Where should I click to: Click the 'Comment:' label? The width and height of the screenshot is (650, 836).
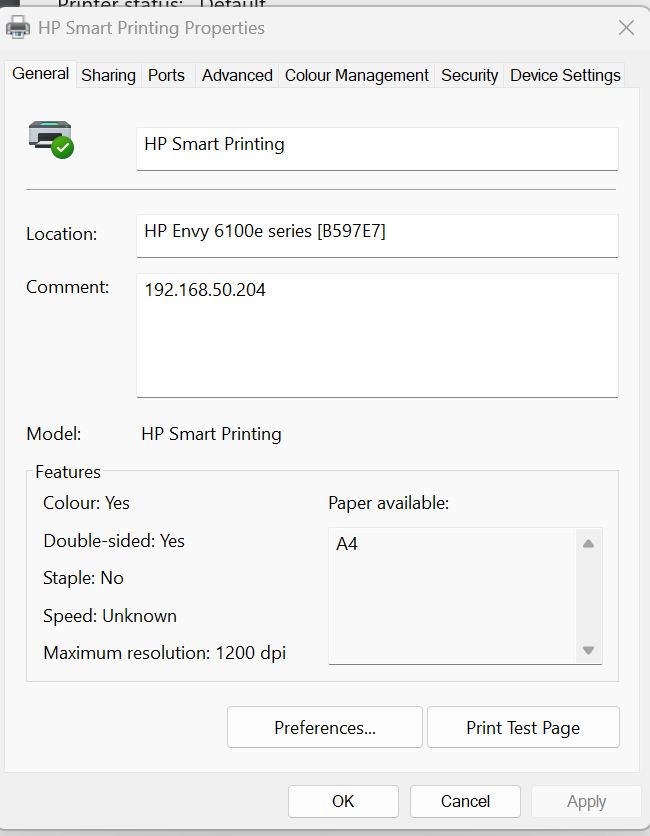(x=67, y=287)
